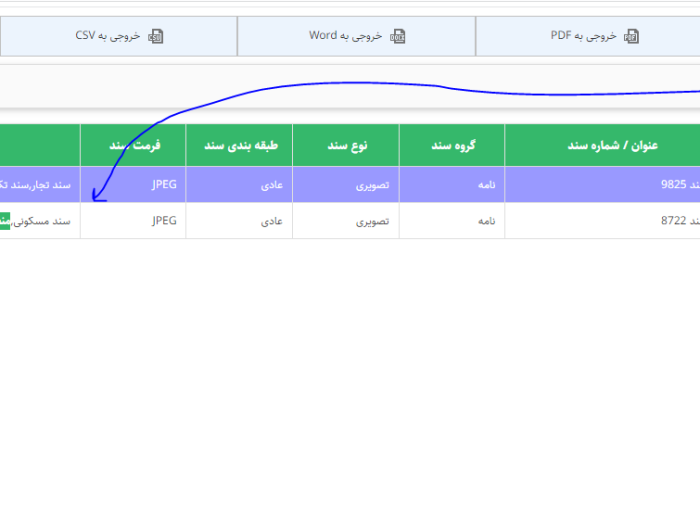Export the table via خروجی به CSV

(118, 36)
